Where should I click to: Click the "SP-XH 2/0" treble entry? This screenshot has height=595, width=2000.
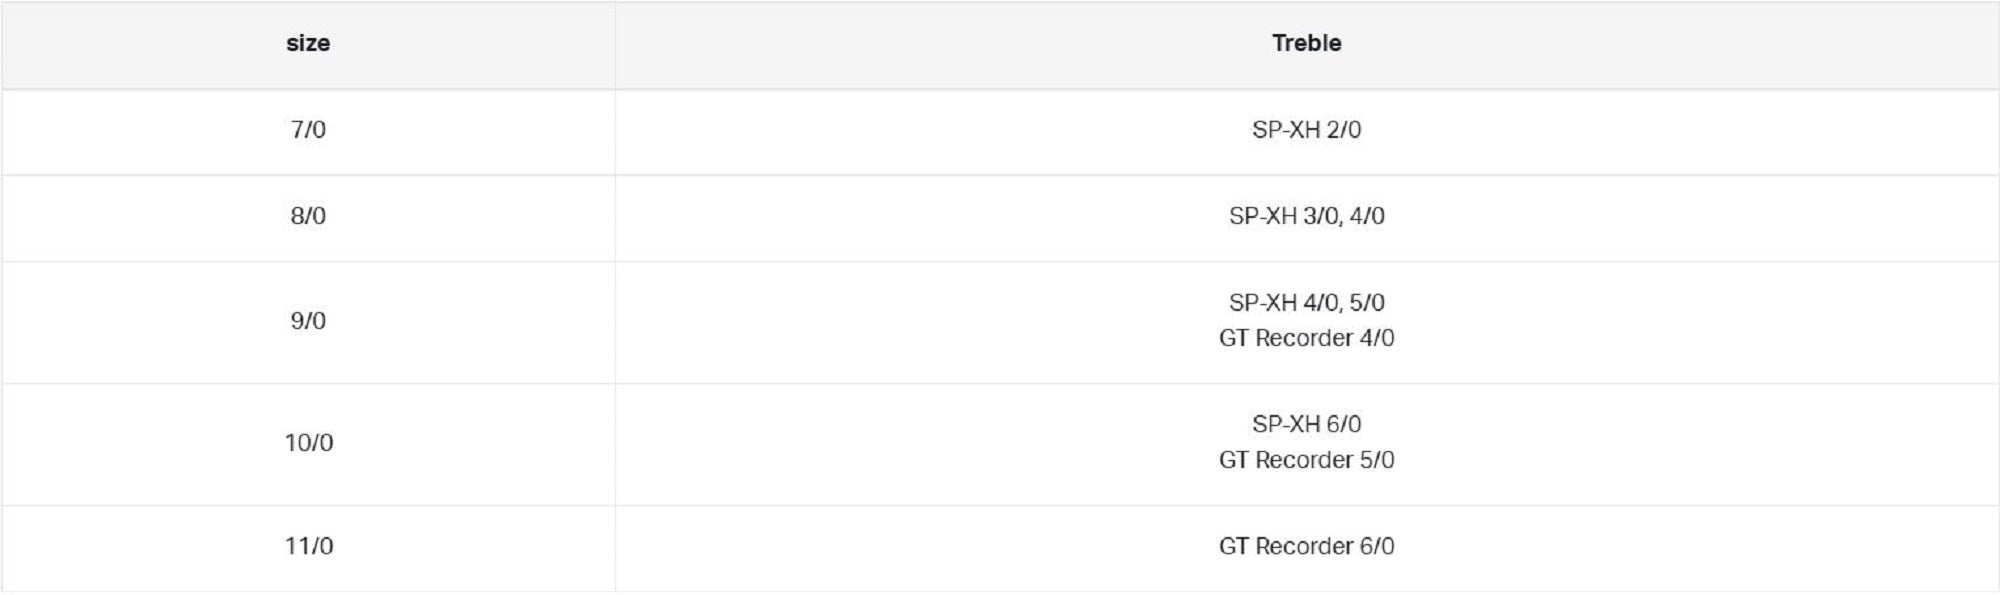pyautogui.click(x=1306, y=130)
